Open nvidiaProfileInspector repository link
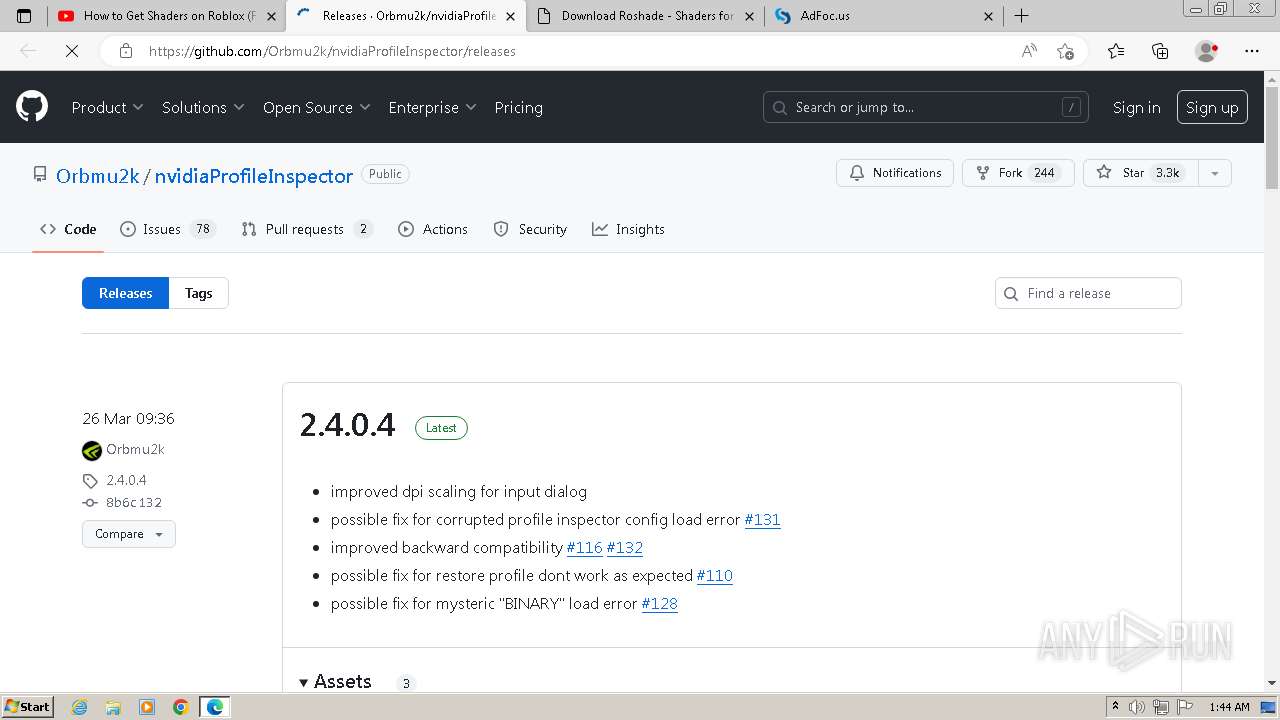1280x720 pixels. pyautogui.click(x=253, y=176)
